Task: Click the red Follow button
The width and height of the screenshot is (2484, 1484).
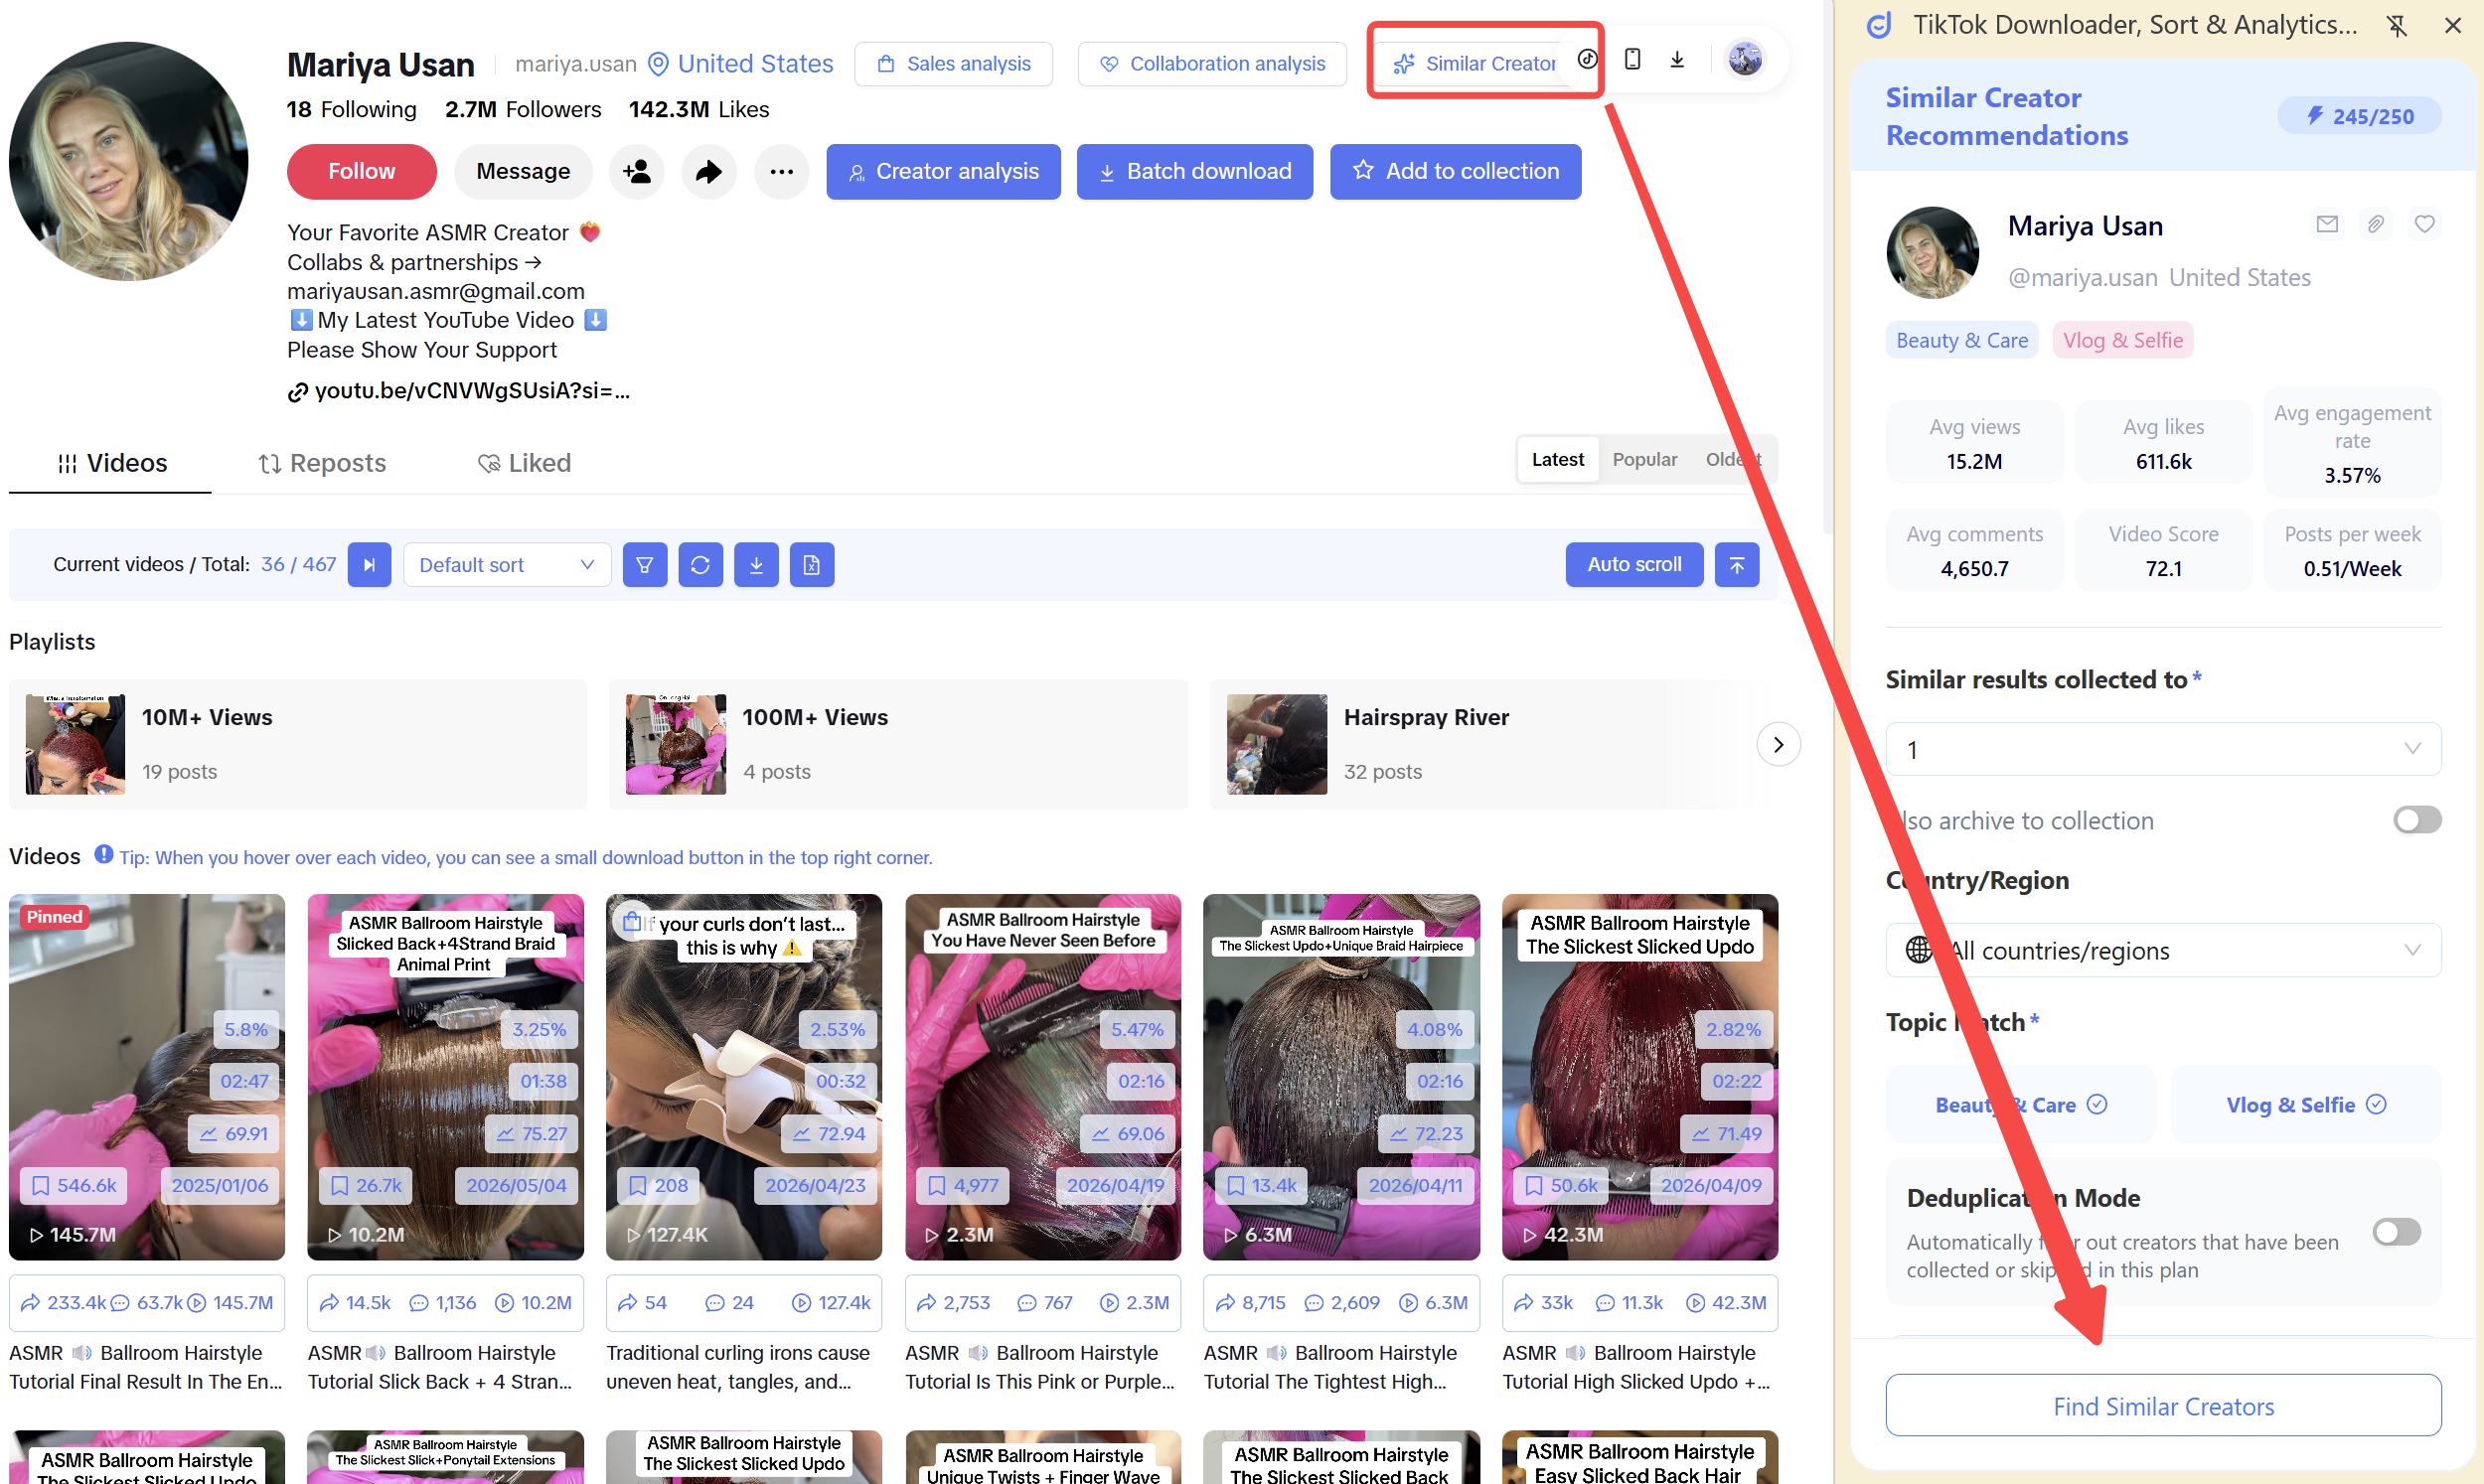Action: (361, 172)
